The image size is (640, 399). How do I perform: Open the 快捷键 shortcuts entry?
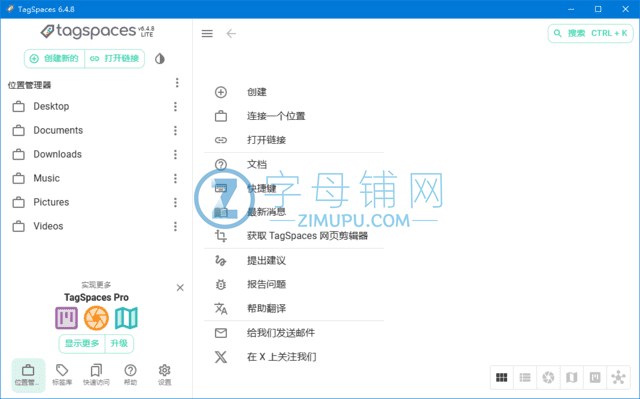[294, 188]
